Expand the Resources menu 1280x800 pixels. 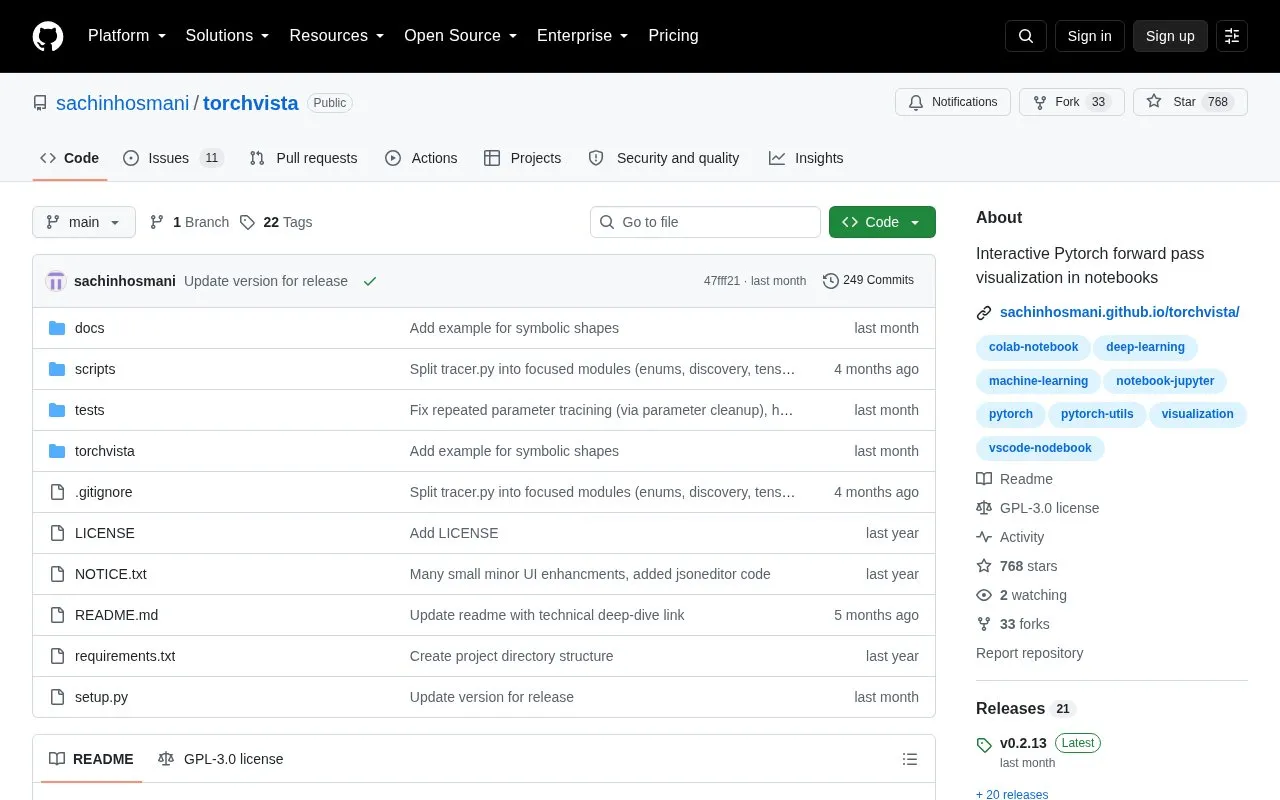(x=337, y=36)
